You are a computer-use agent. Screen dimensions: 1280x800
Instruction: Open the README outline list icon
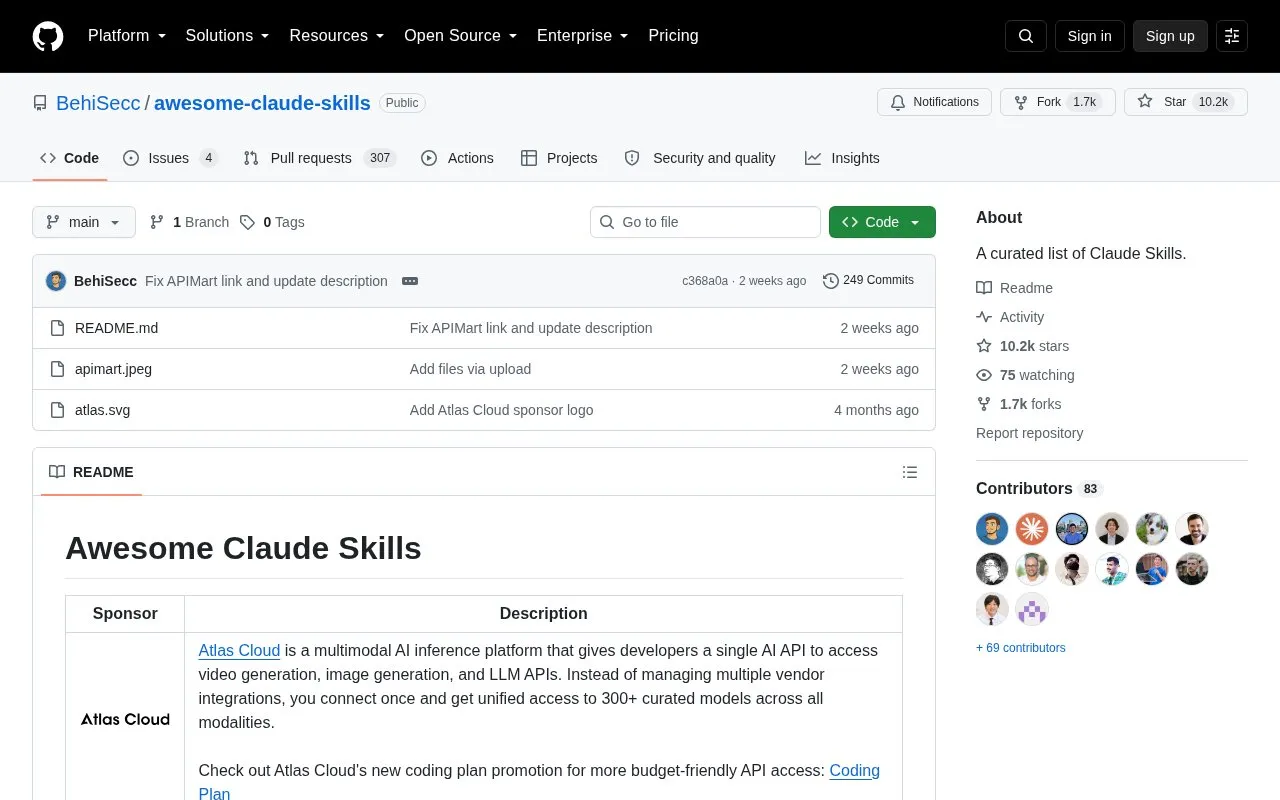point(910,472)
